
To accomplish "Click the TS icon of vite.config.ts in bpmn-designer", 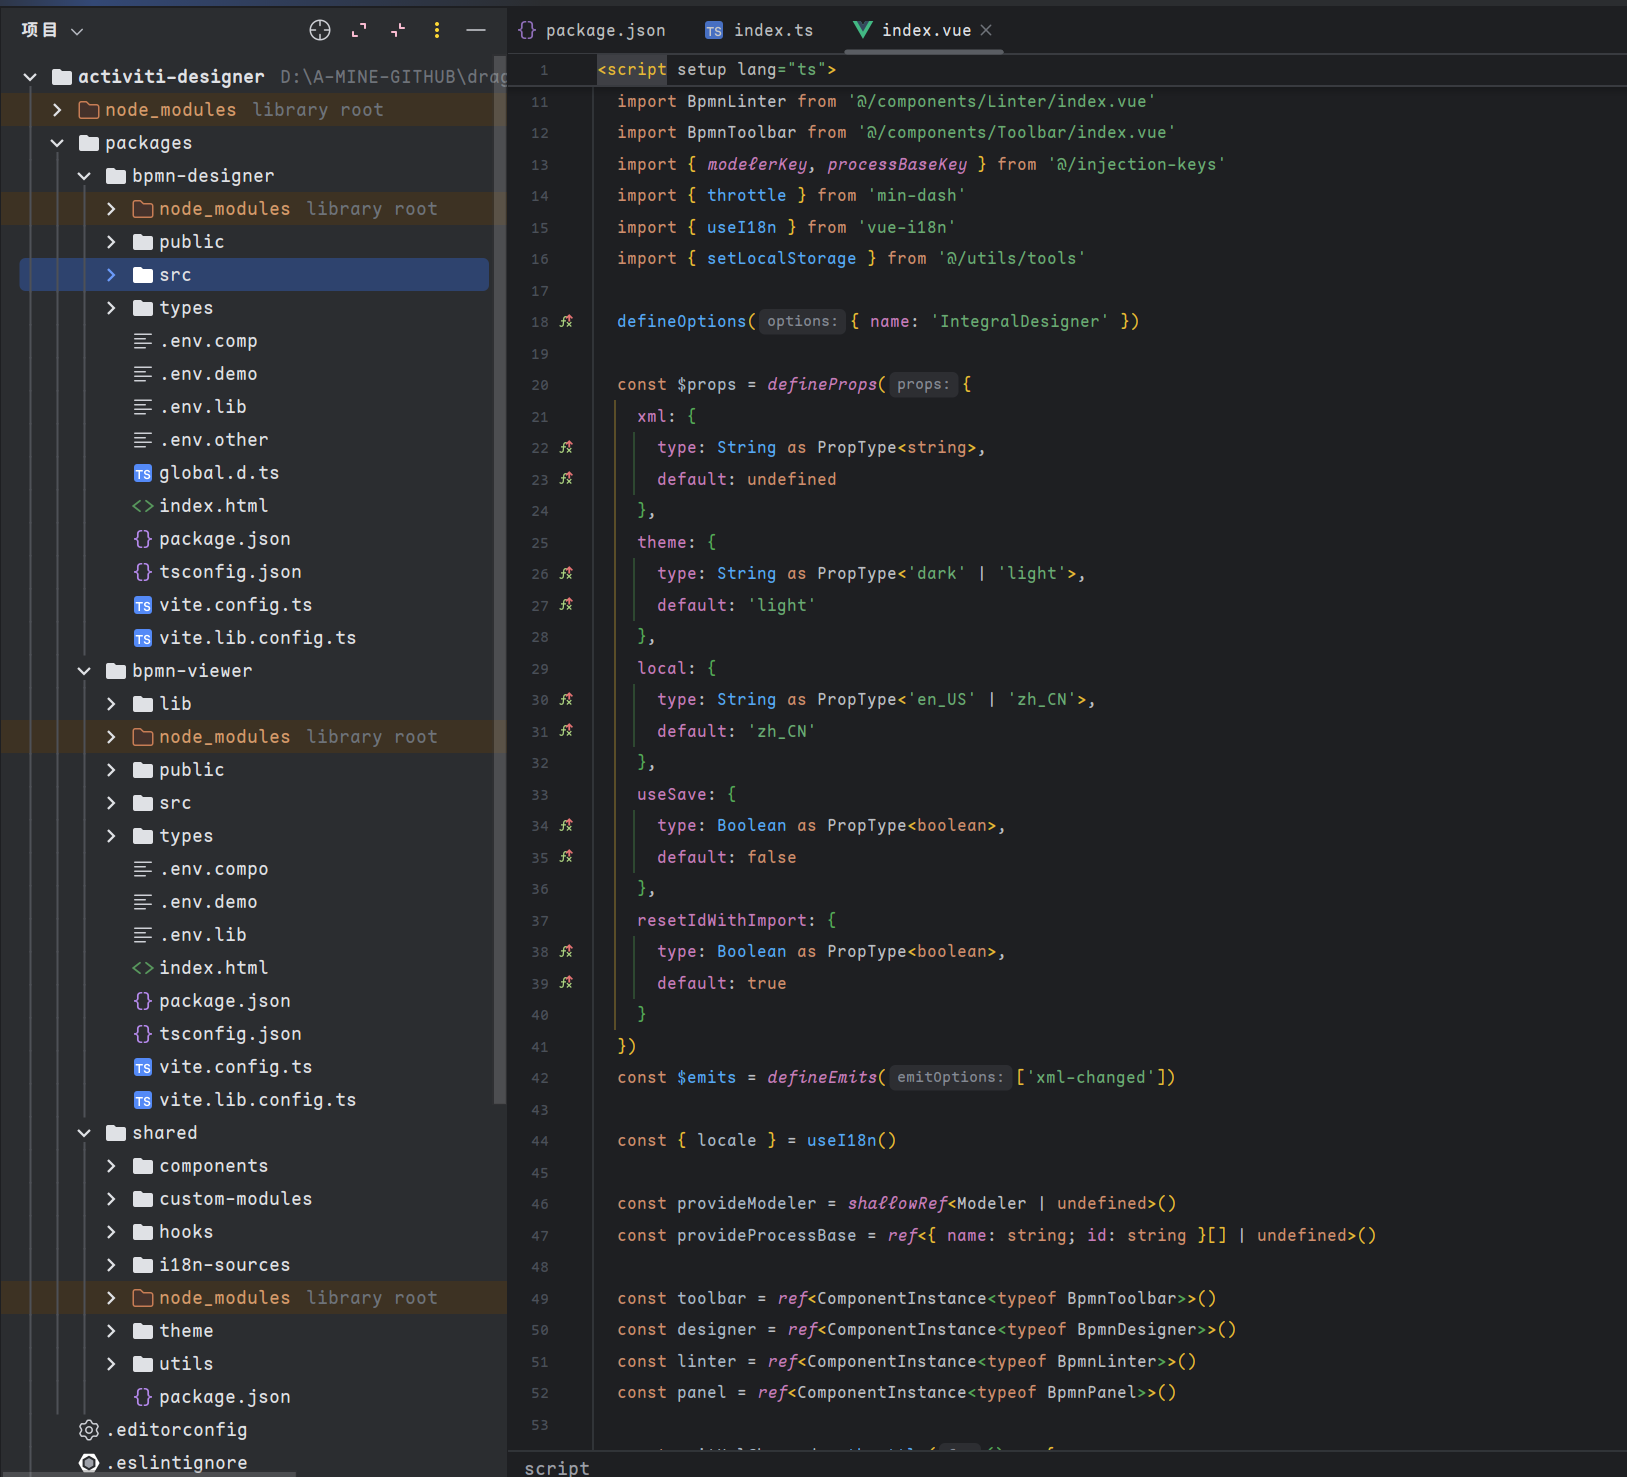I will pyautogui.click(x=143, y=605).
